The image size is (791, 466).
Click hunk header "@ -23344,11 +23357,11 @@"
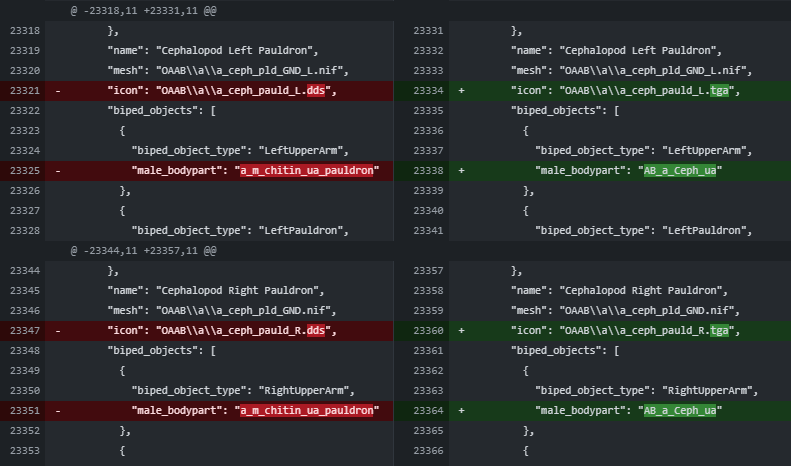[x=143, y=251]
